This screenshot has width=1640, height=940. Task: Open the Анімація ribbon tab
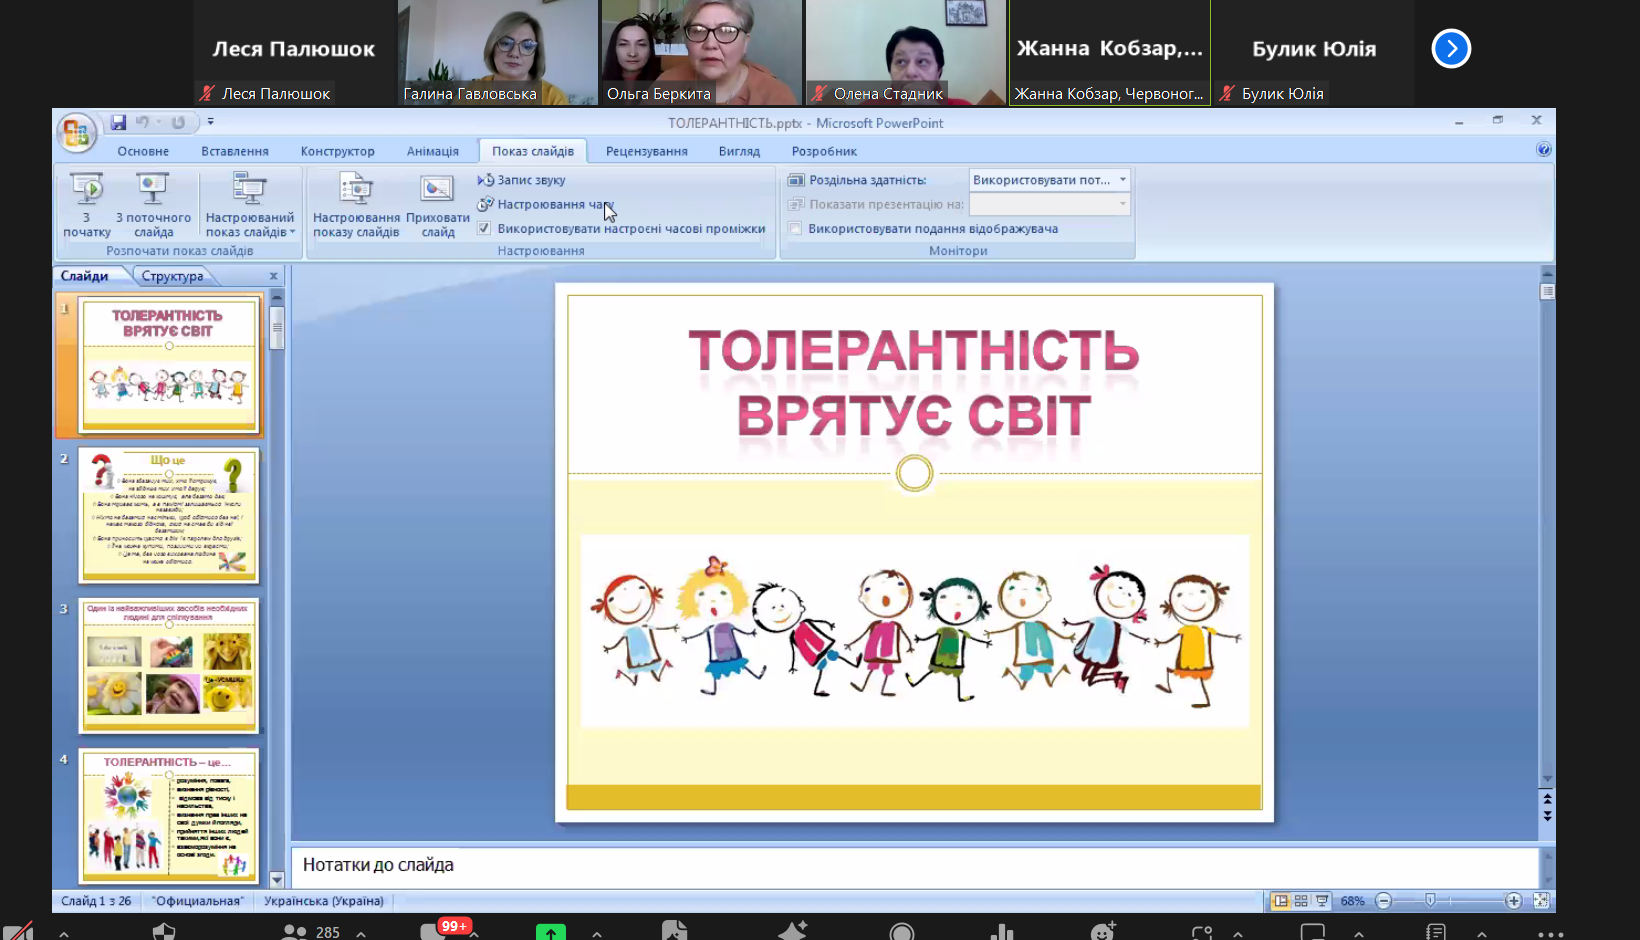pos(432,151)
